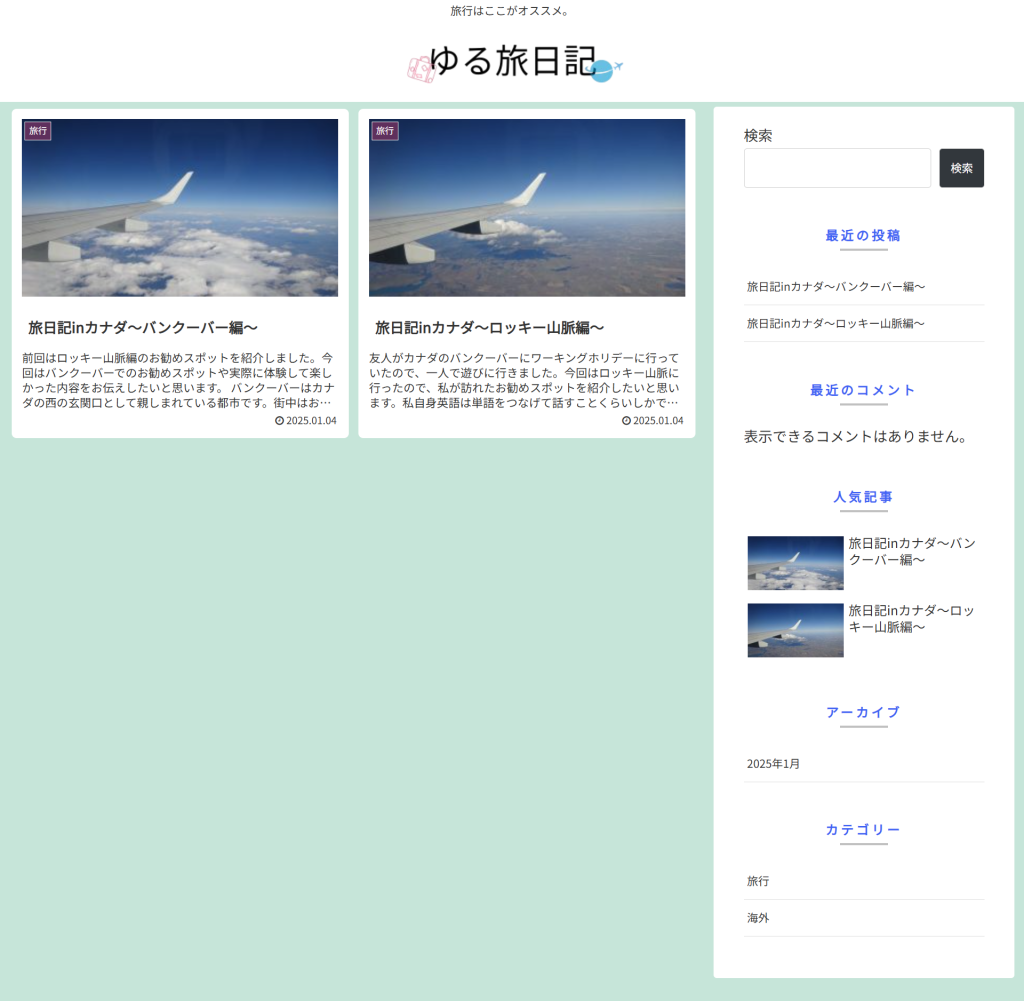Click 旅行 category tag on Vancouver post
This screenshot has width=1024, height=1001.
point(37,131)
